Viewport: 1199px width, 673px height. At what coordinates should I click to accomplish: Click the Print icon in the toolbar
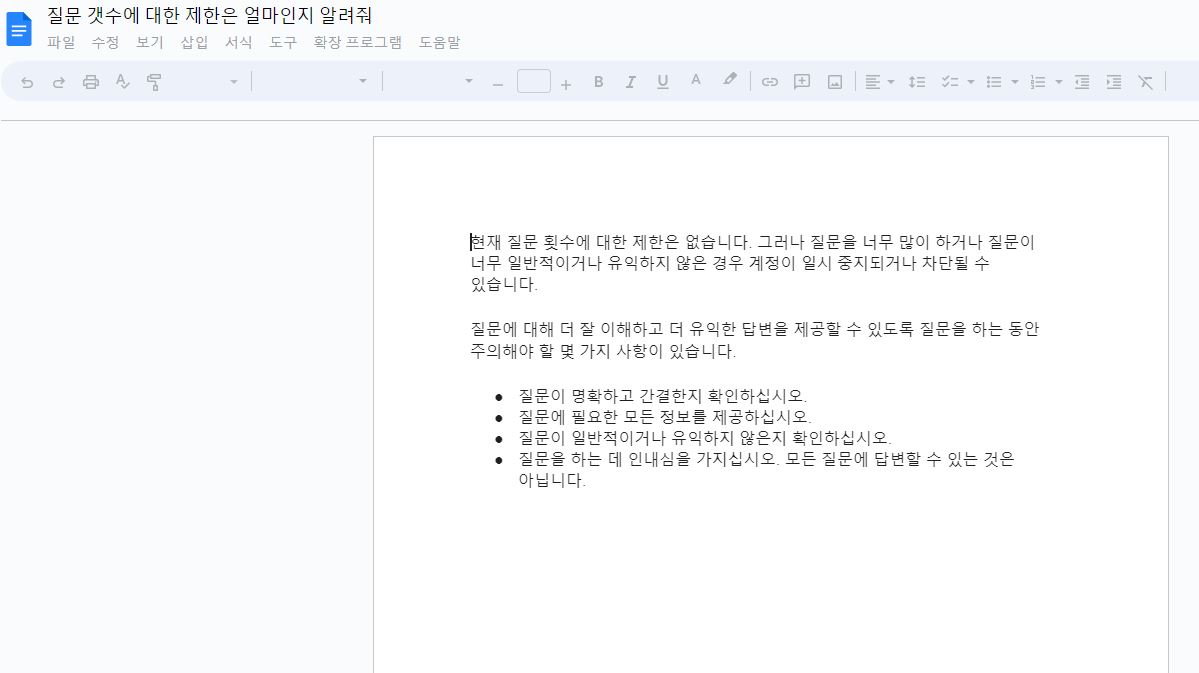click(x=90, y=81)
